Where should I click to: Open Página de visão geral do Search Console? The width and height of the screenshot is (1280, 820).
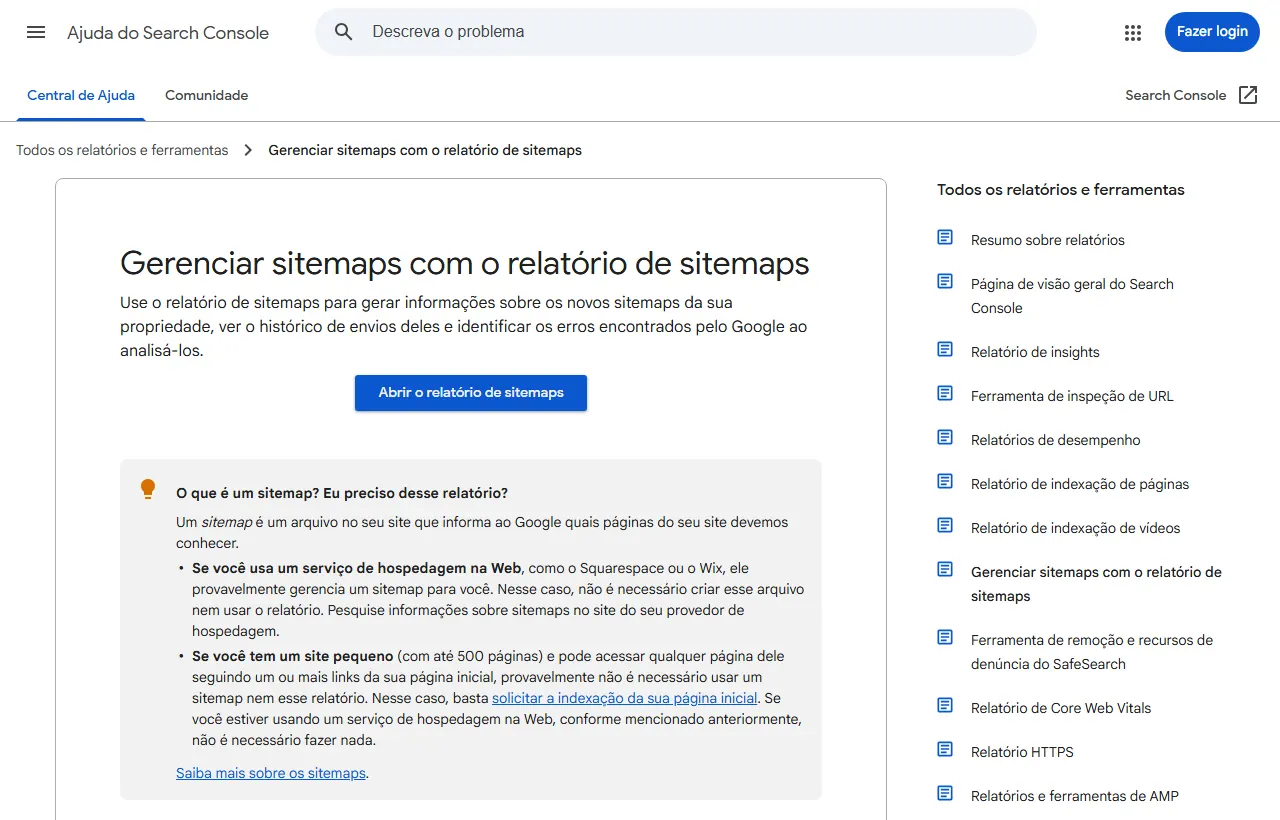(1072, 296)
